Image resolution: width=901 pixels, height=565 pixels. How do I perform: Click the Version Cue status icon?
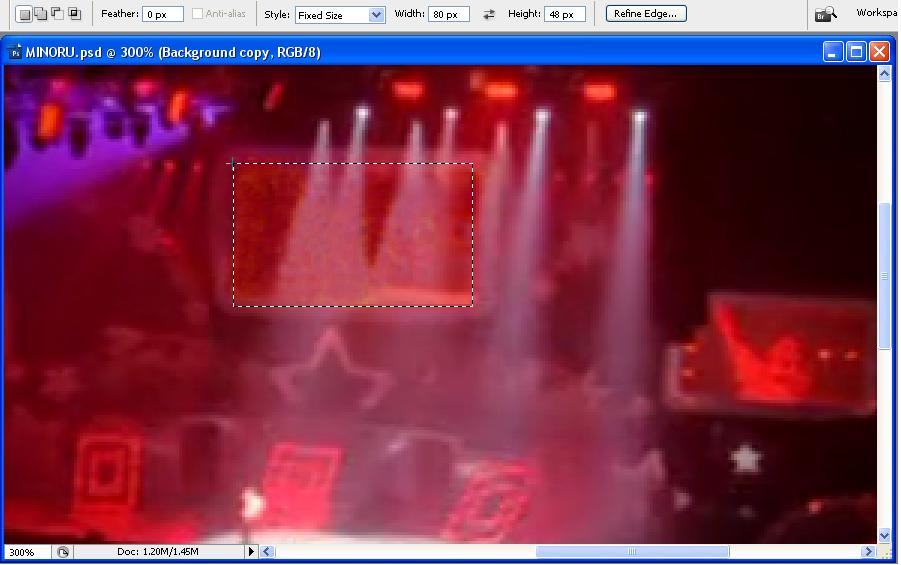coord(63,552)
